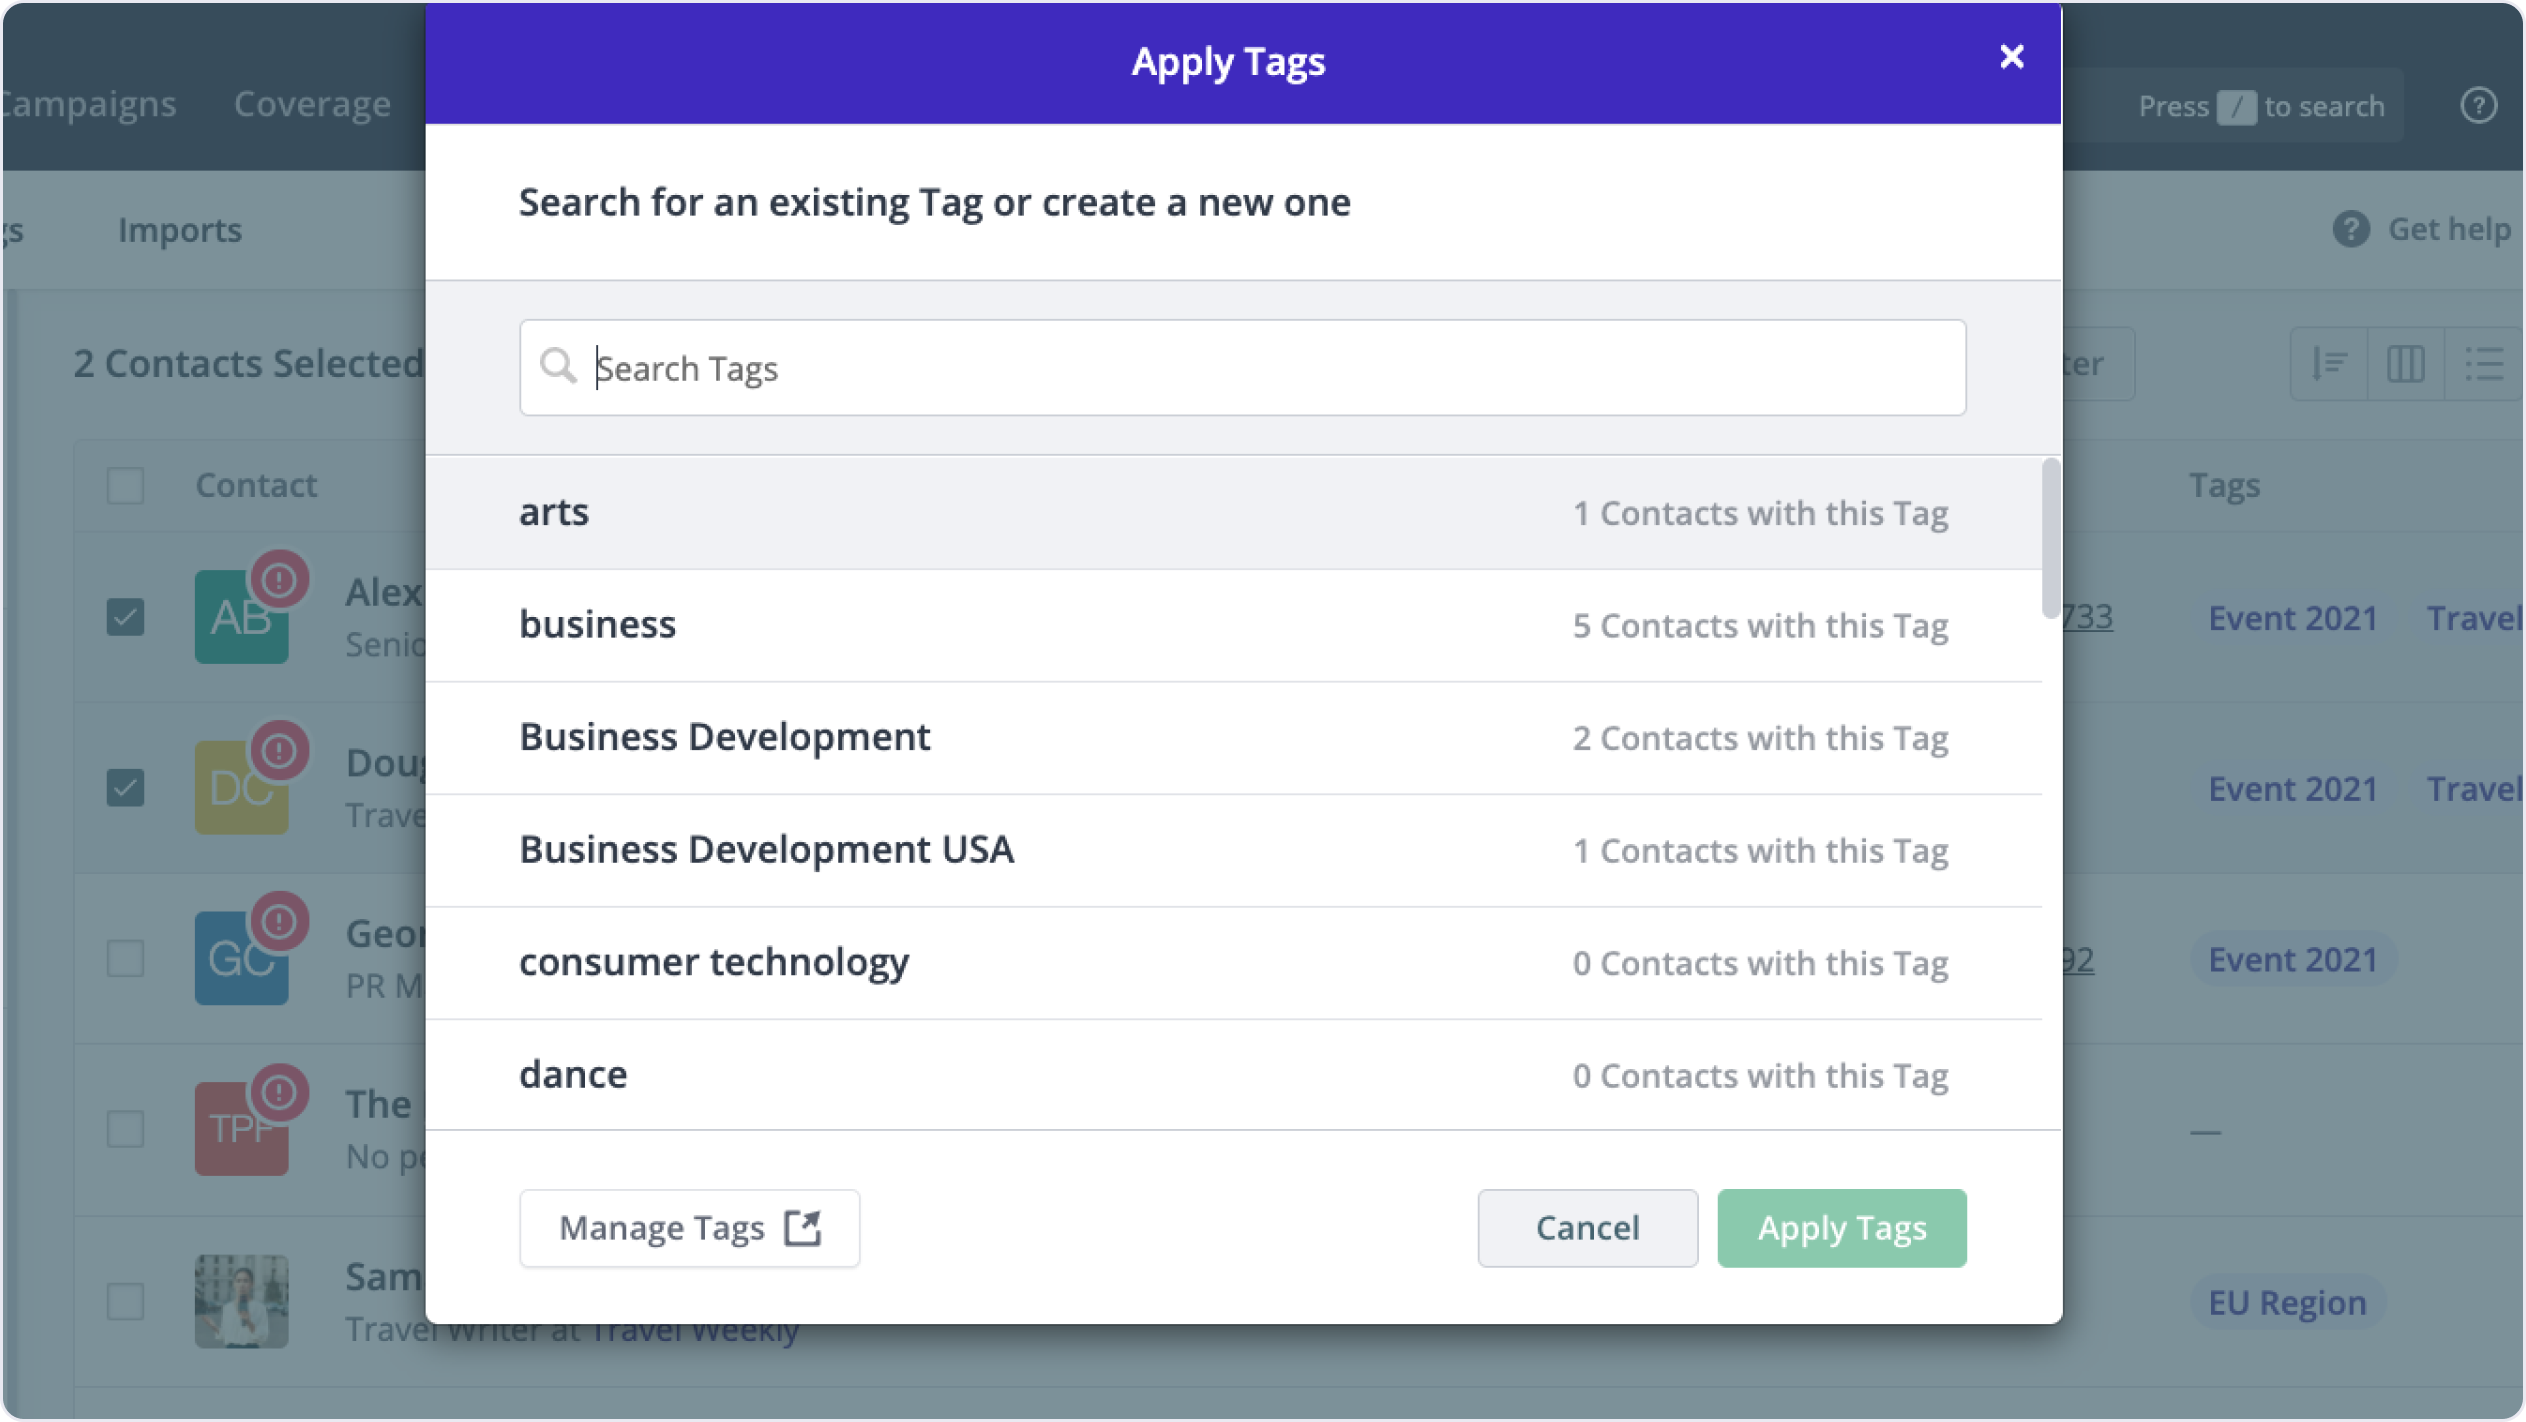Viewport: 2526px width, 1422px height.
Task: Click the alert badge on AB avatar
Action: [279, 579]
